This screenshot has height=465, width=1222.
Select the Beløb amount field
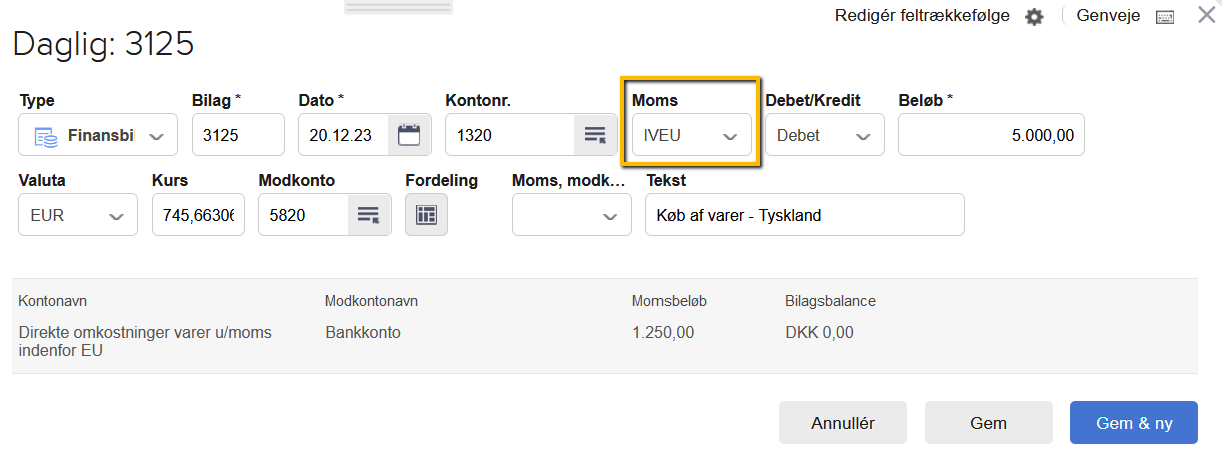pos(990,135)
